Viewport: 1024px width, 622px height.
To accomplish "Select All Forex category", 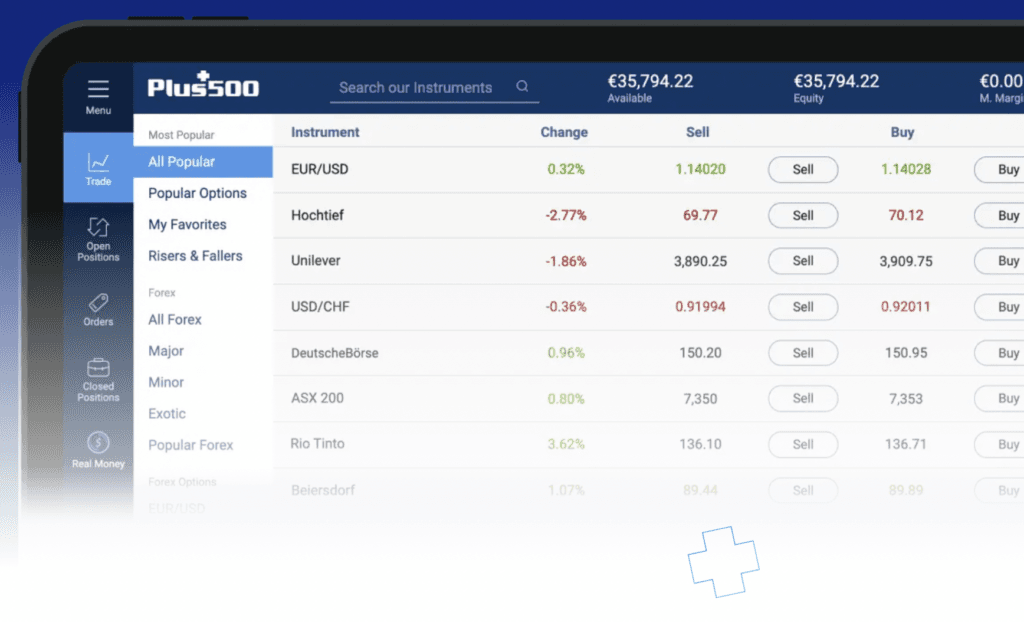I will pos(175,320).
